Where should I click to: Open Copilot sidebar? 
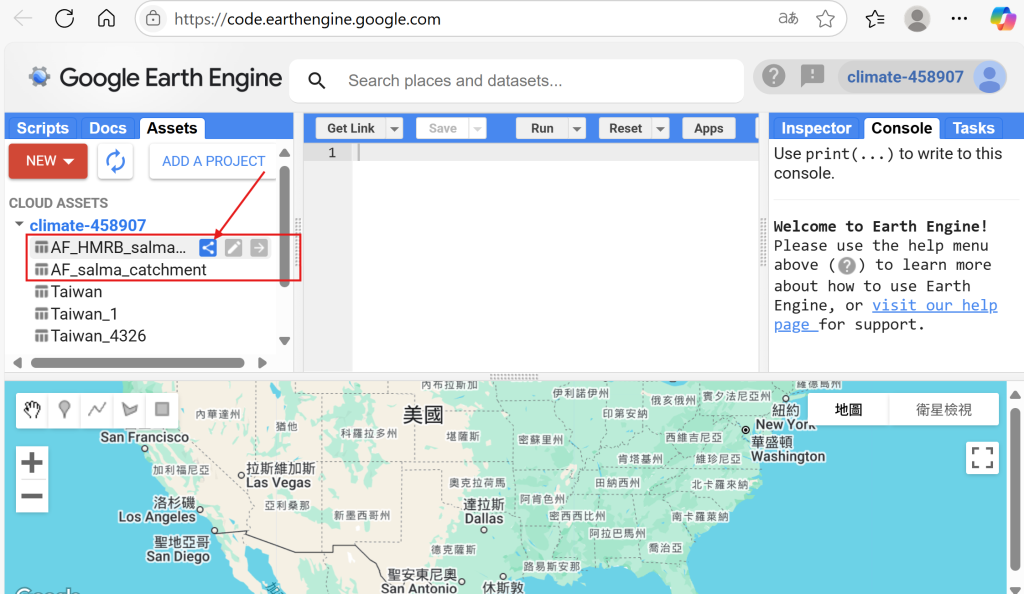(1002, 18)
